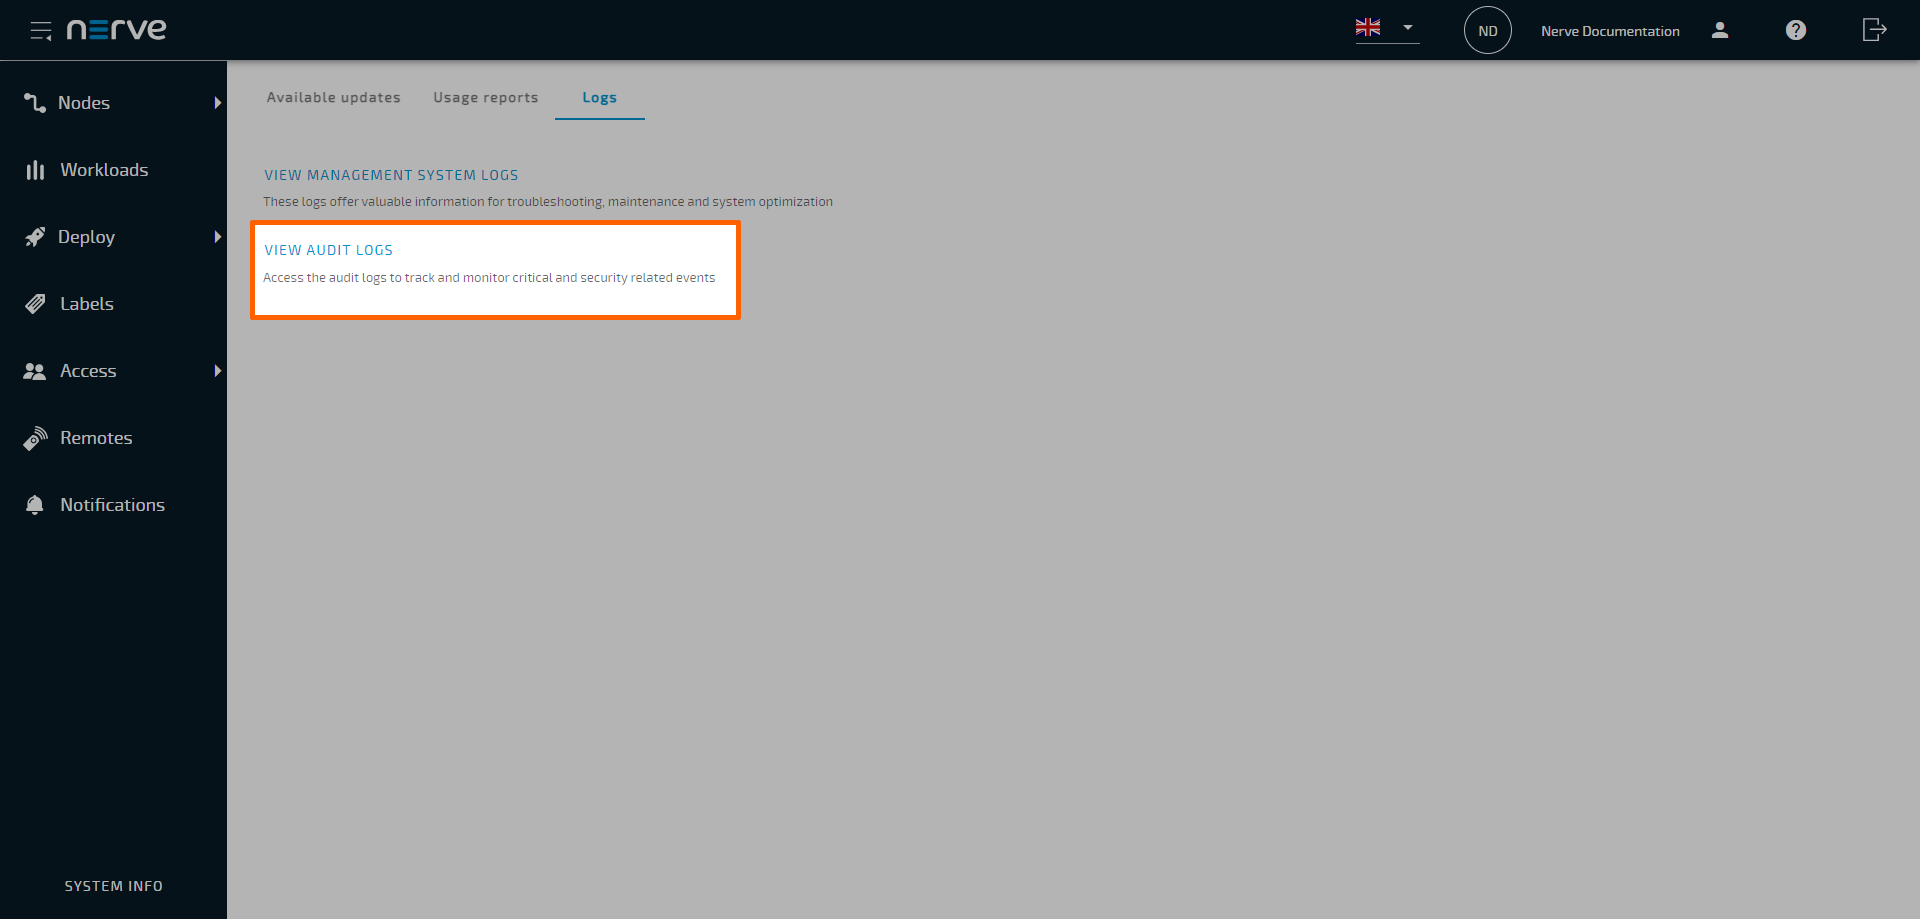Click the Notifications bell icon

click(x=35, y=504)
